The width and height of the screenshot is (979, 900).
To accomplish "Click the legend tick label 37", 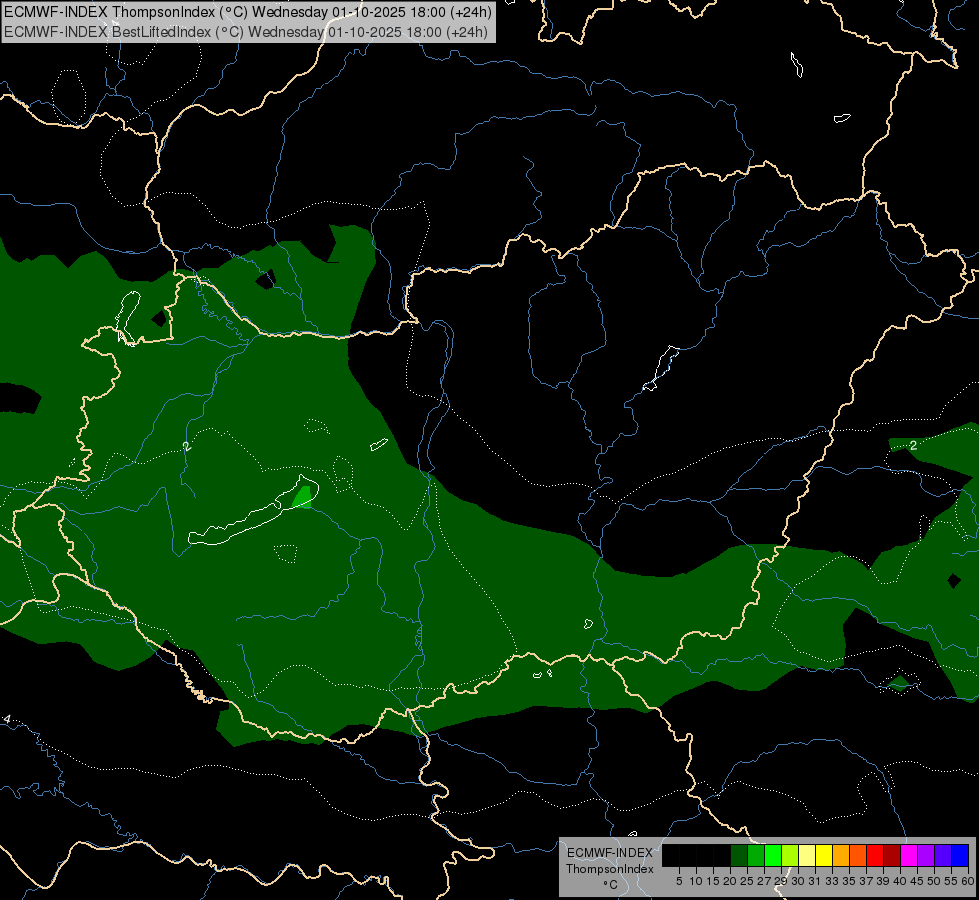I will point(866,881).
